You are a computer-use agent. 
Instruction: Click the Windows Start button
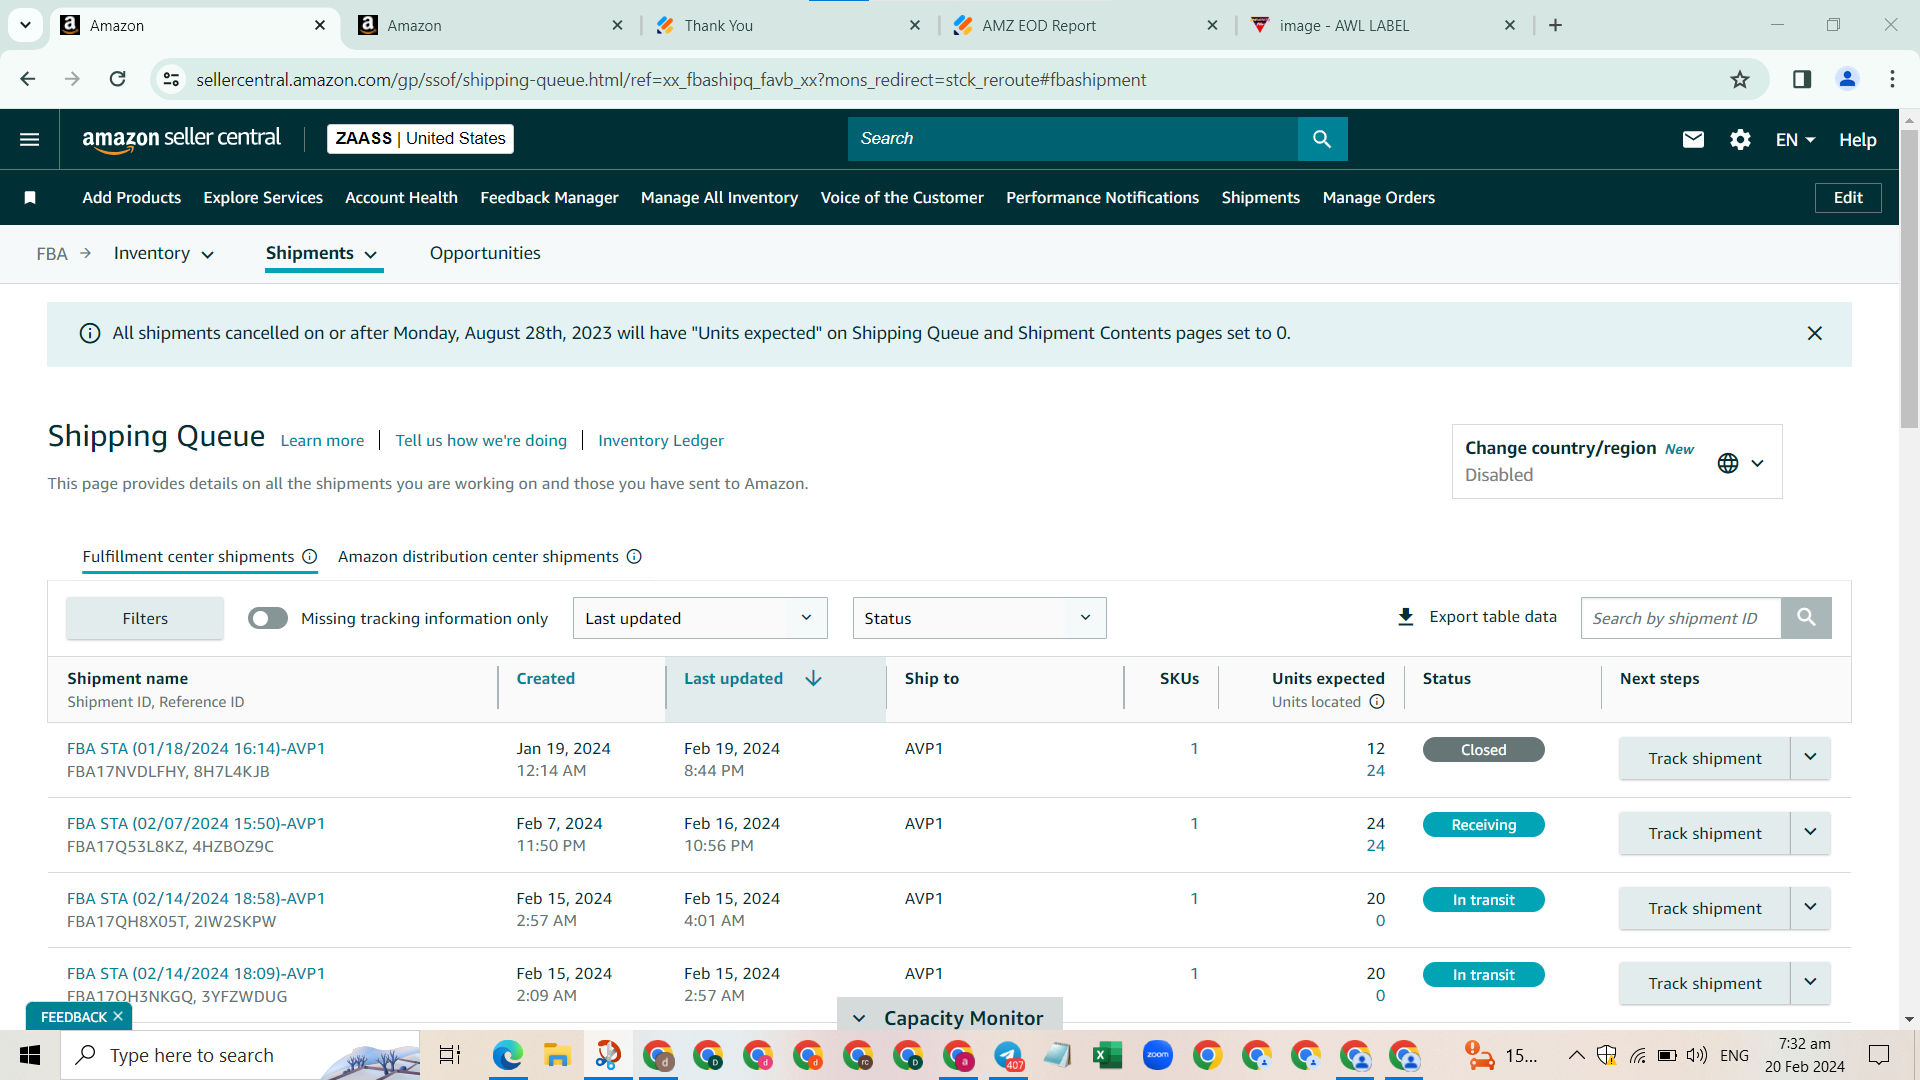click(30, 1055)
